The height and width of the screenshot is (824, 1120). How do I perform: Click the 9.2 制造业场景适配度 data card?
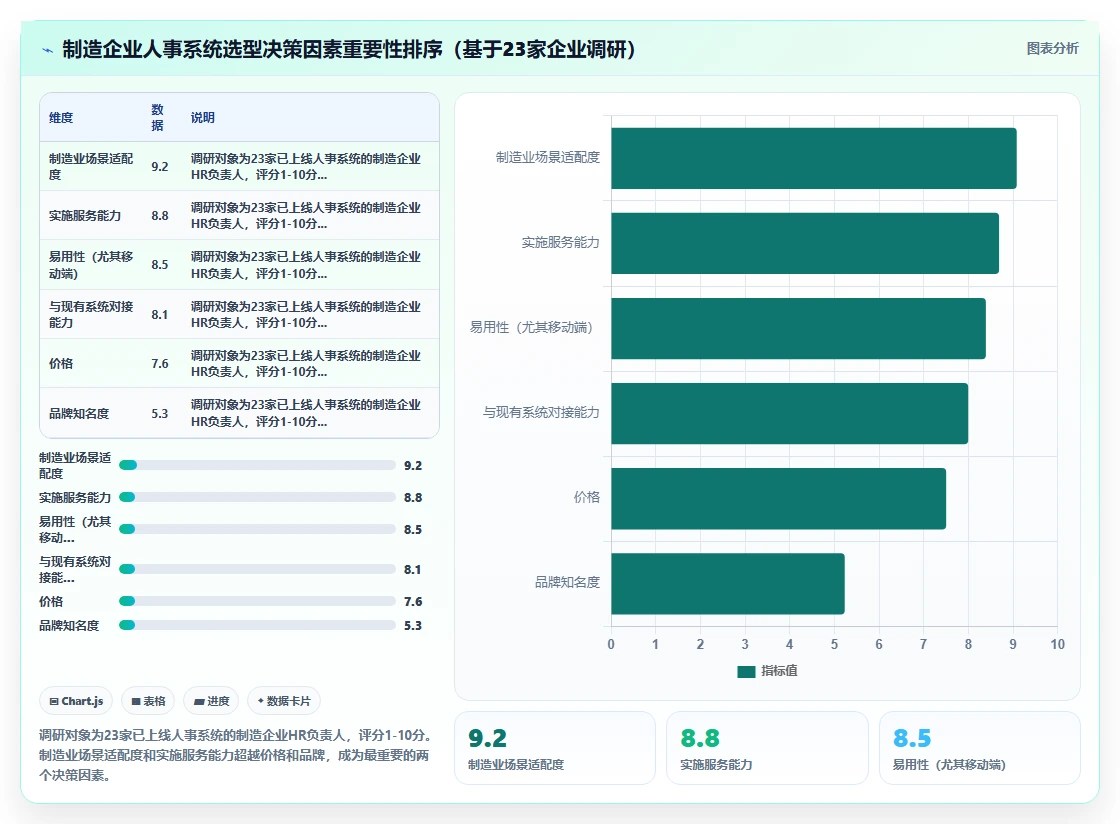[x=555, y=748]
